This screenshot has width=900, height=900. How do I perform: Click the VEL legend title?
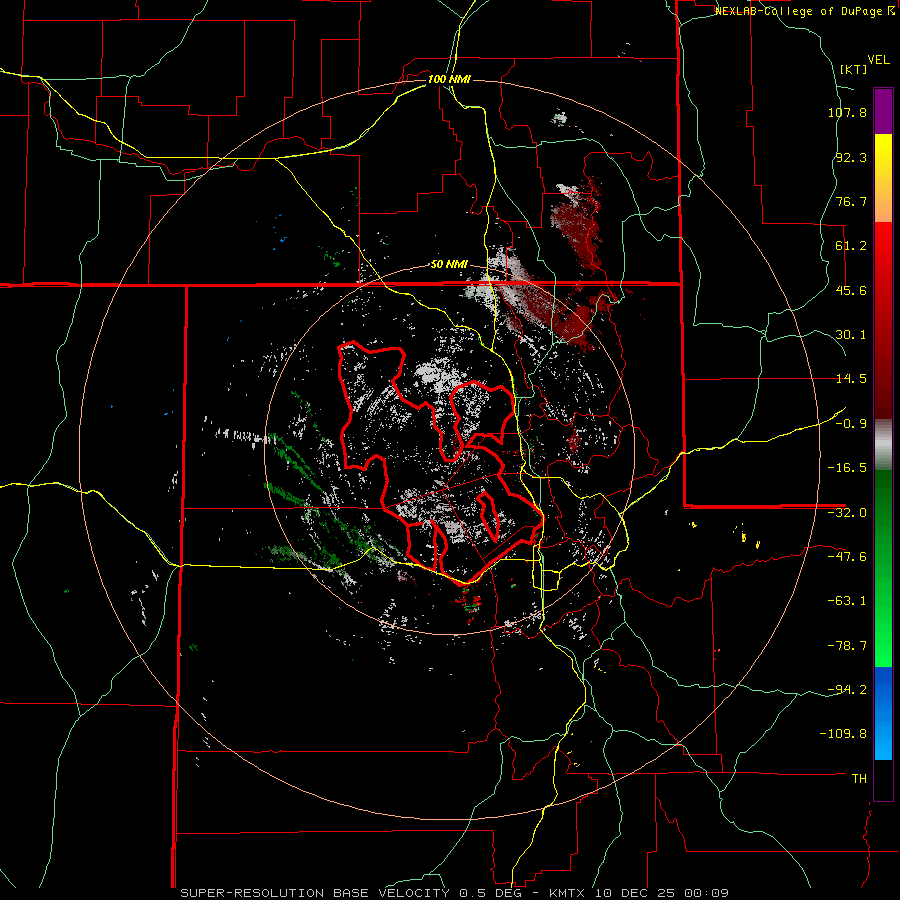(x=879, y=59)
